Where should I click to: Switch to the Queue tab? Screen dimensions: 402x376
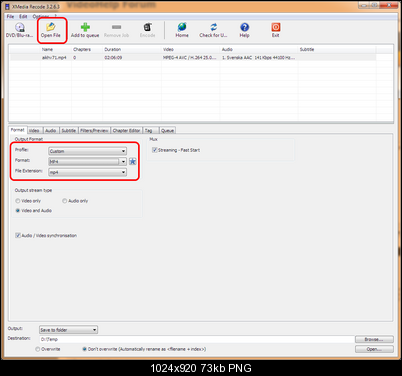point(167,130)
